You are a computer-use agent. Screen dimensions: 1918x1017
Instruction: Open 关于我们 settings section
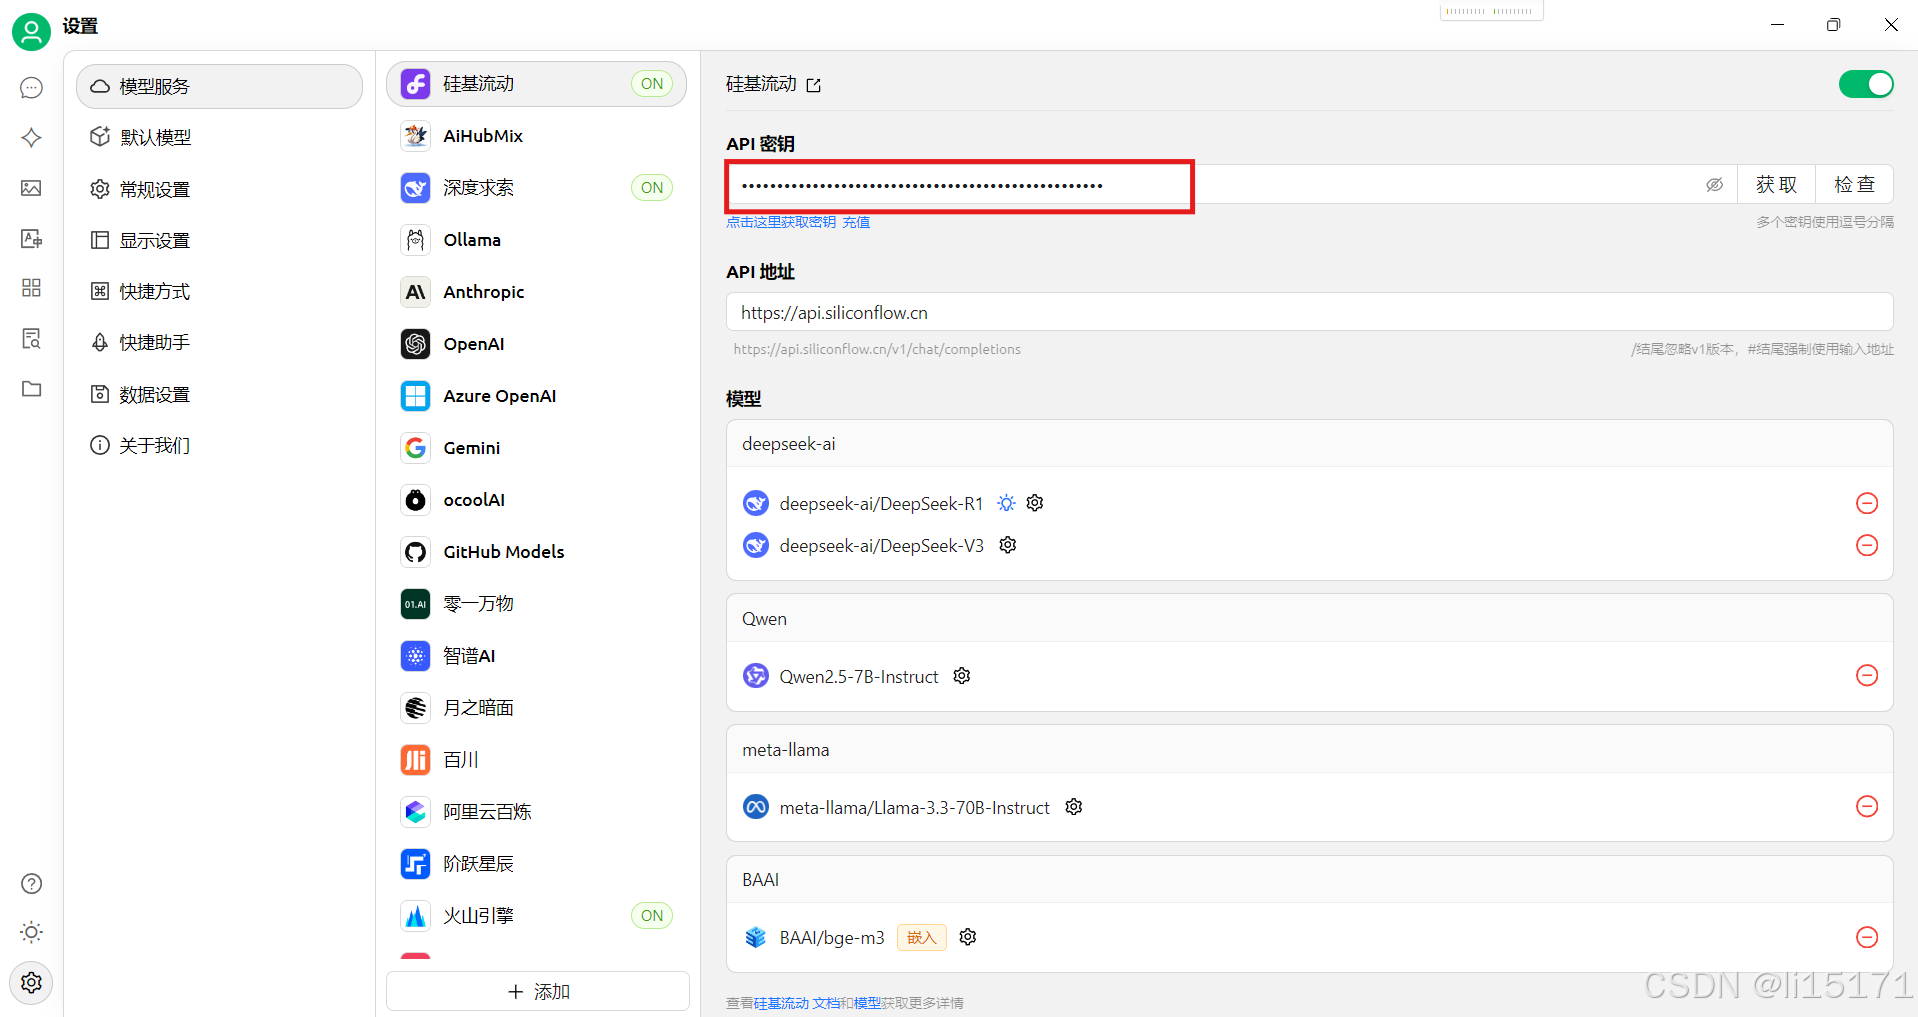tap(219, 446)
